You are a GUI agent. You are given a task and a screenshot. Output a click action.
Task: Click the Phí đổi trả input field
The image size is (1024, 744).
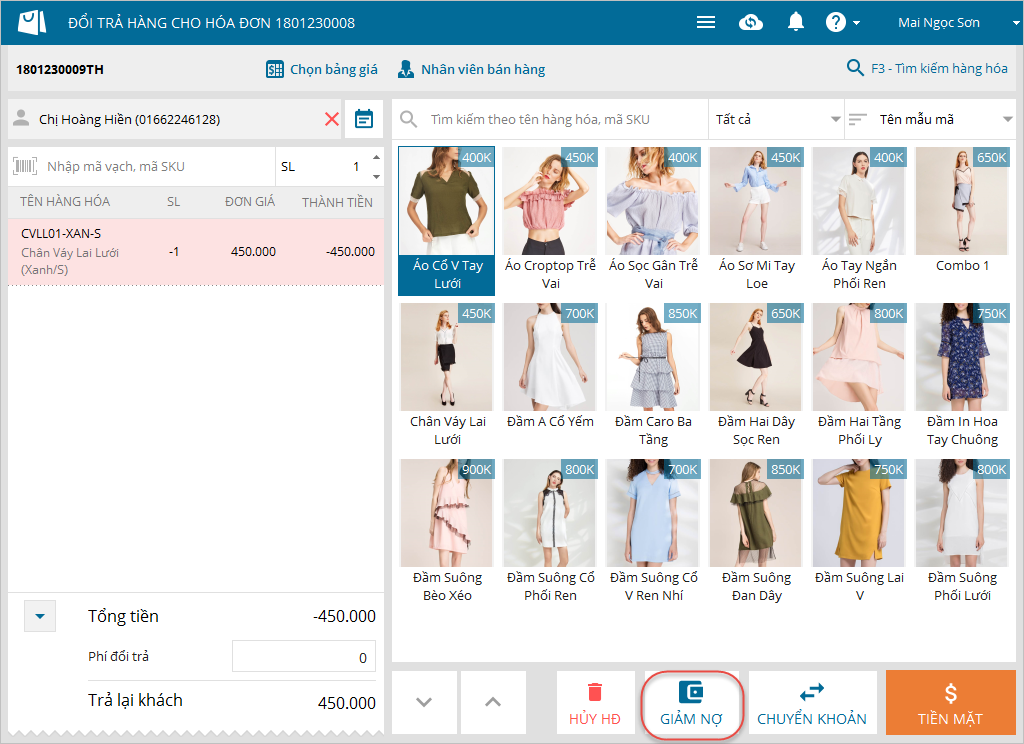(x=304, y=657)
